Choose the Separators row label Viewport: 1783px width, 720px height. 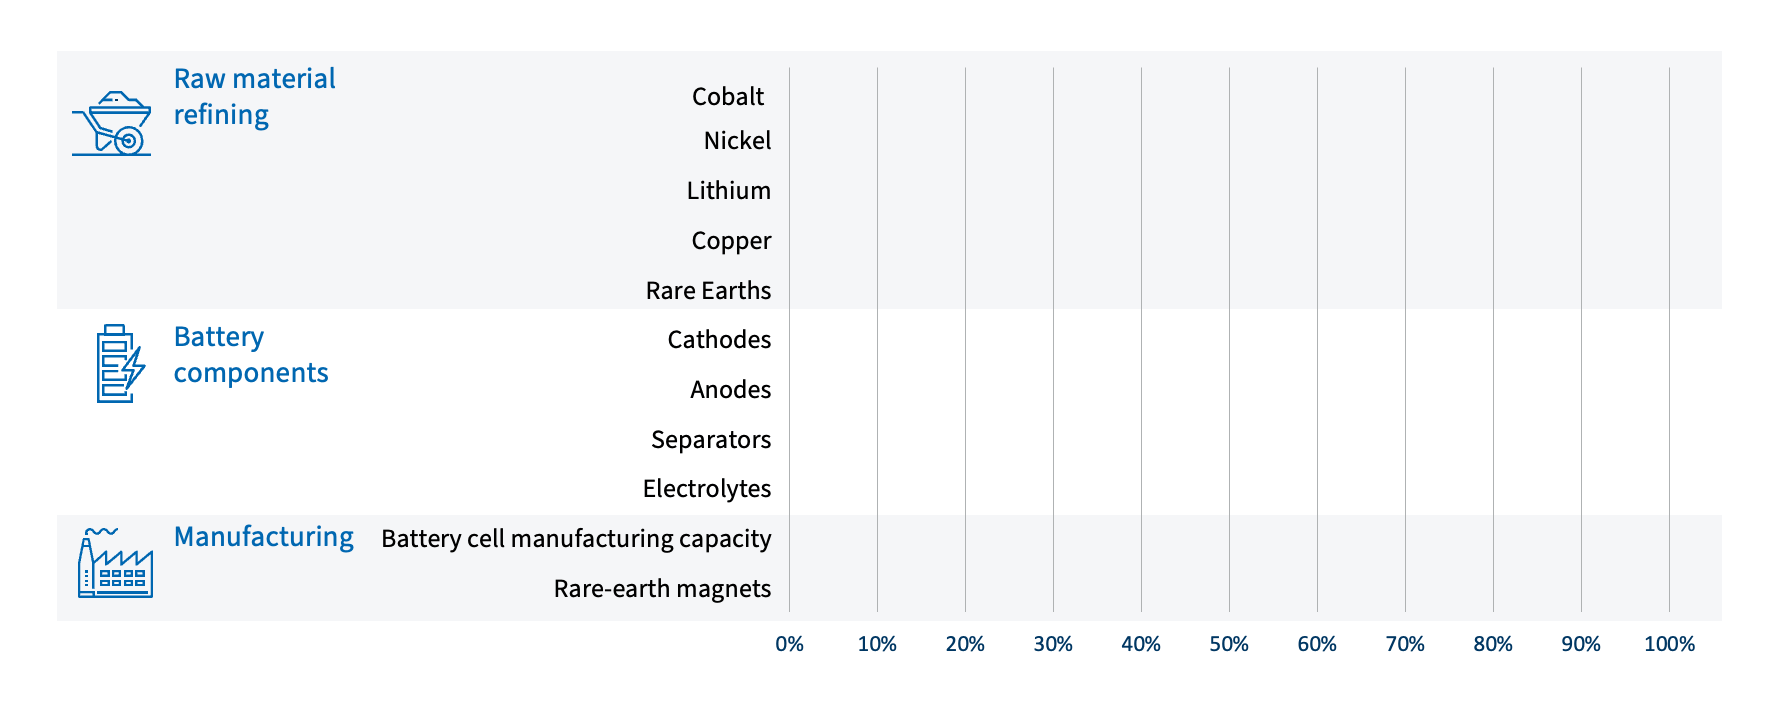(711, 440)
